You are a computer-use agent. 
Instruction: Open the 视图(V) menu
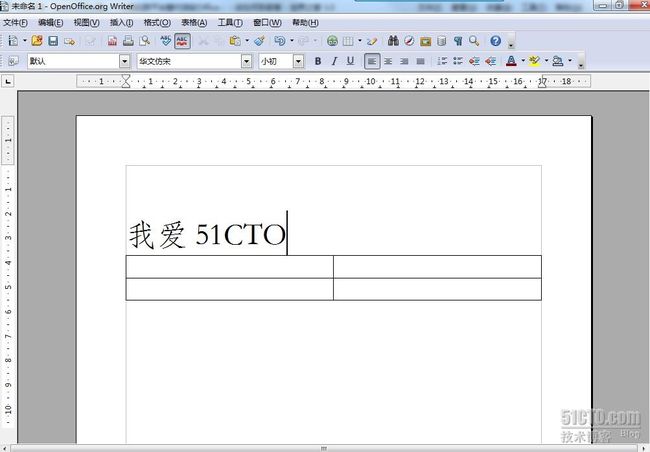(86, 23)
